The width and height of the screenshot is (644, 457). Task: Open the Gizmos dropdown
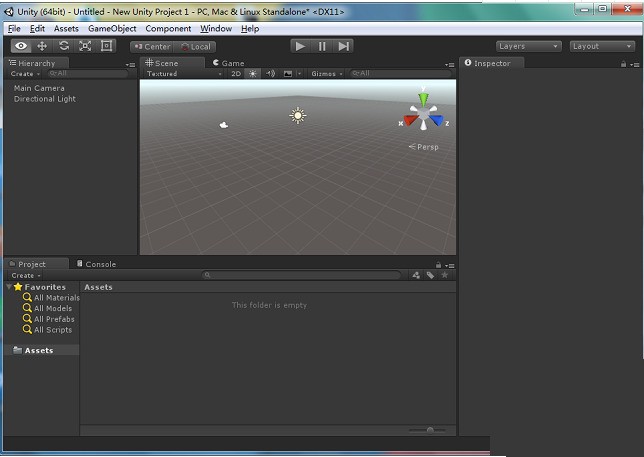coord(326,74)
